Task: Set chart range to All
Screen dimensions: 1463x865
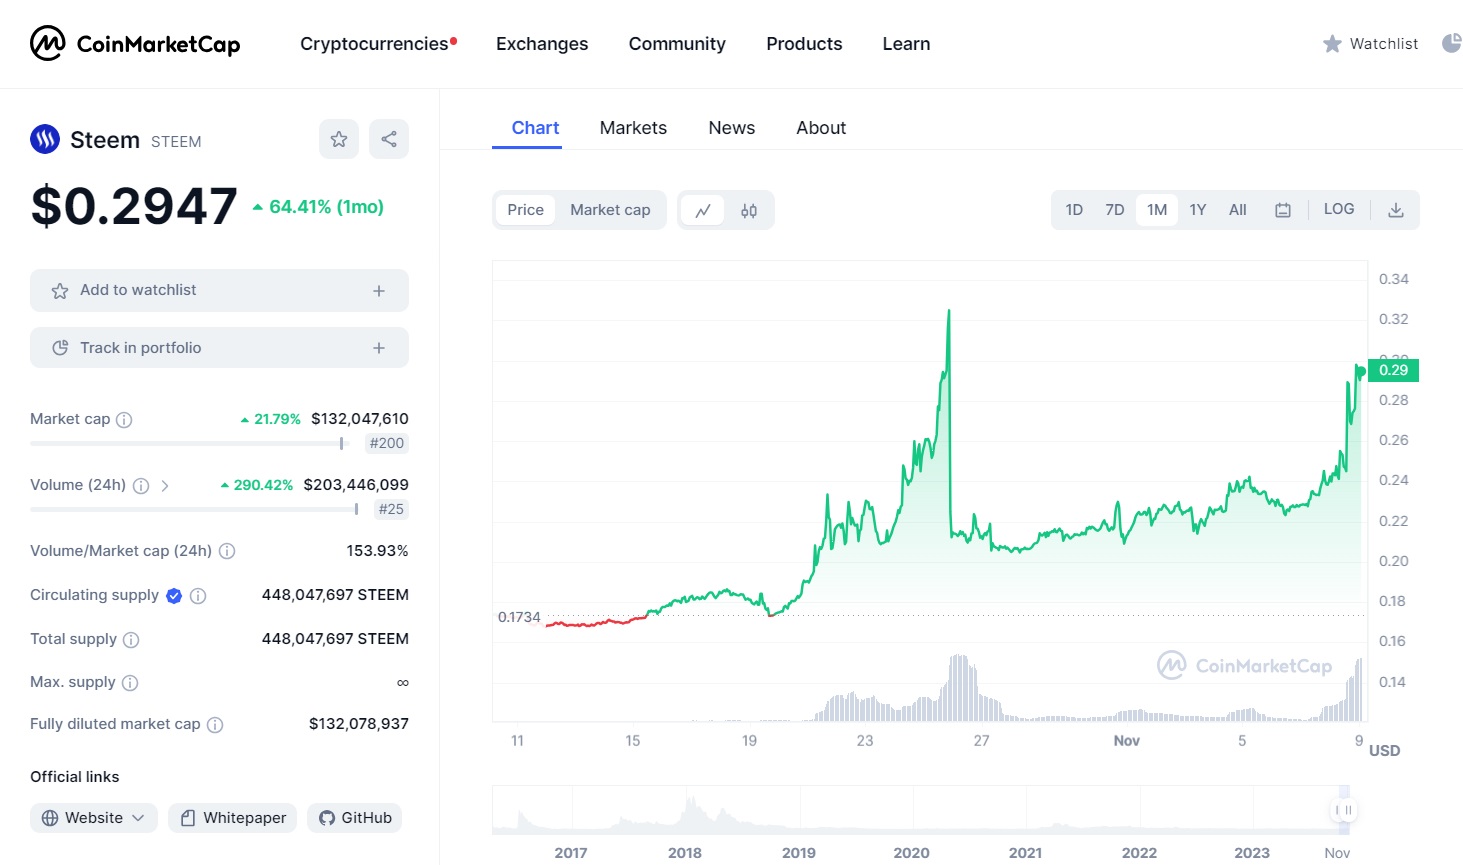Action: tap(1238, 210)
